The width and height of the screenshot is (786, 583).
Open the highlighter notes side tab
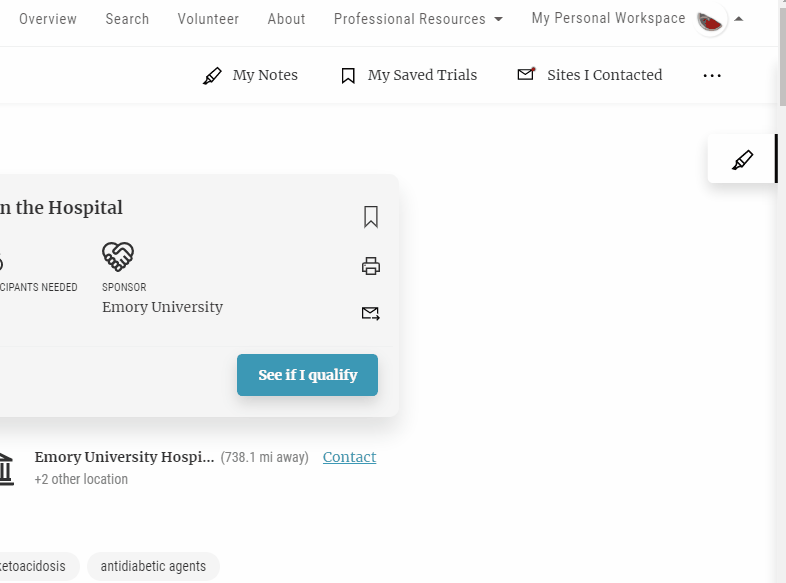tap(742, 160)
